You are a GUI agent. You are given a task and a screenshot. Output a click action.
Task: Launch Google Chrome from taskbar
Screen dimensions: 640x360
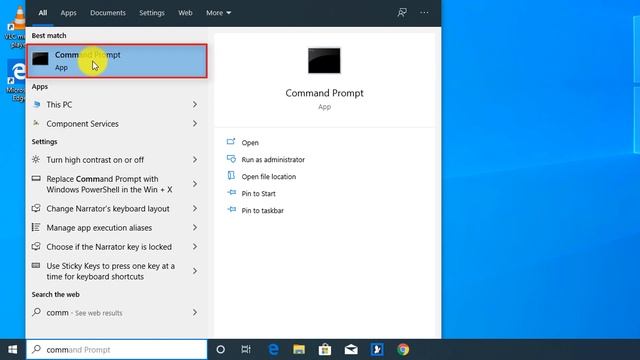403,349
